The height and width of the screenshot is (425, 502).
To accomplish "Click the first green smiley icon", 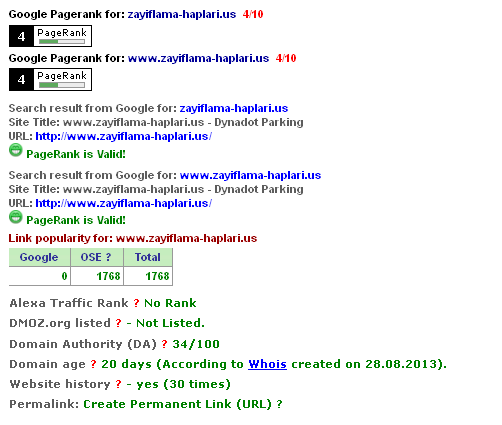I will point(15,150).
